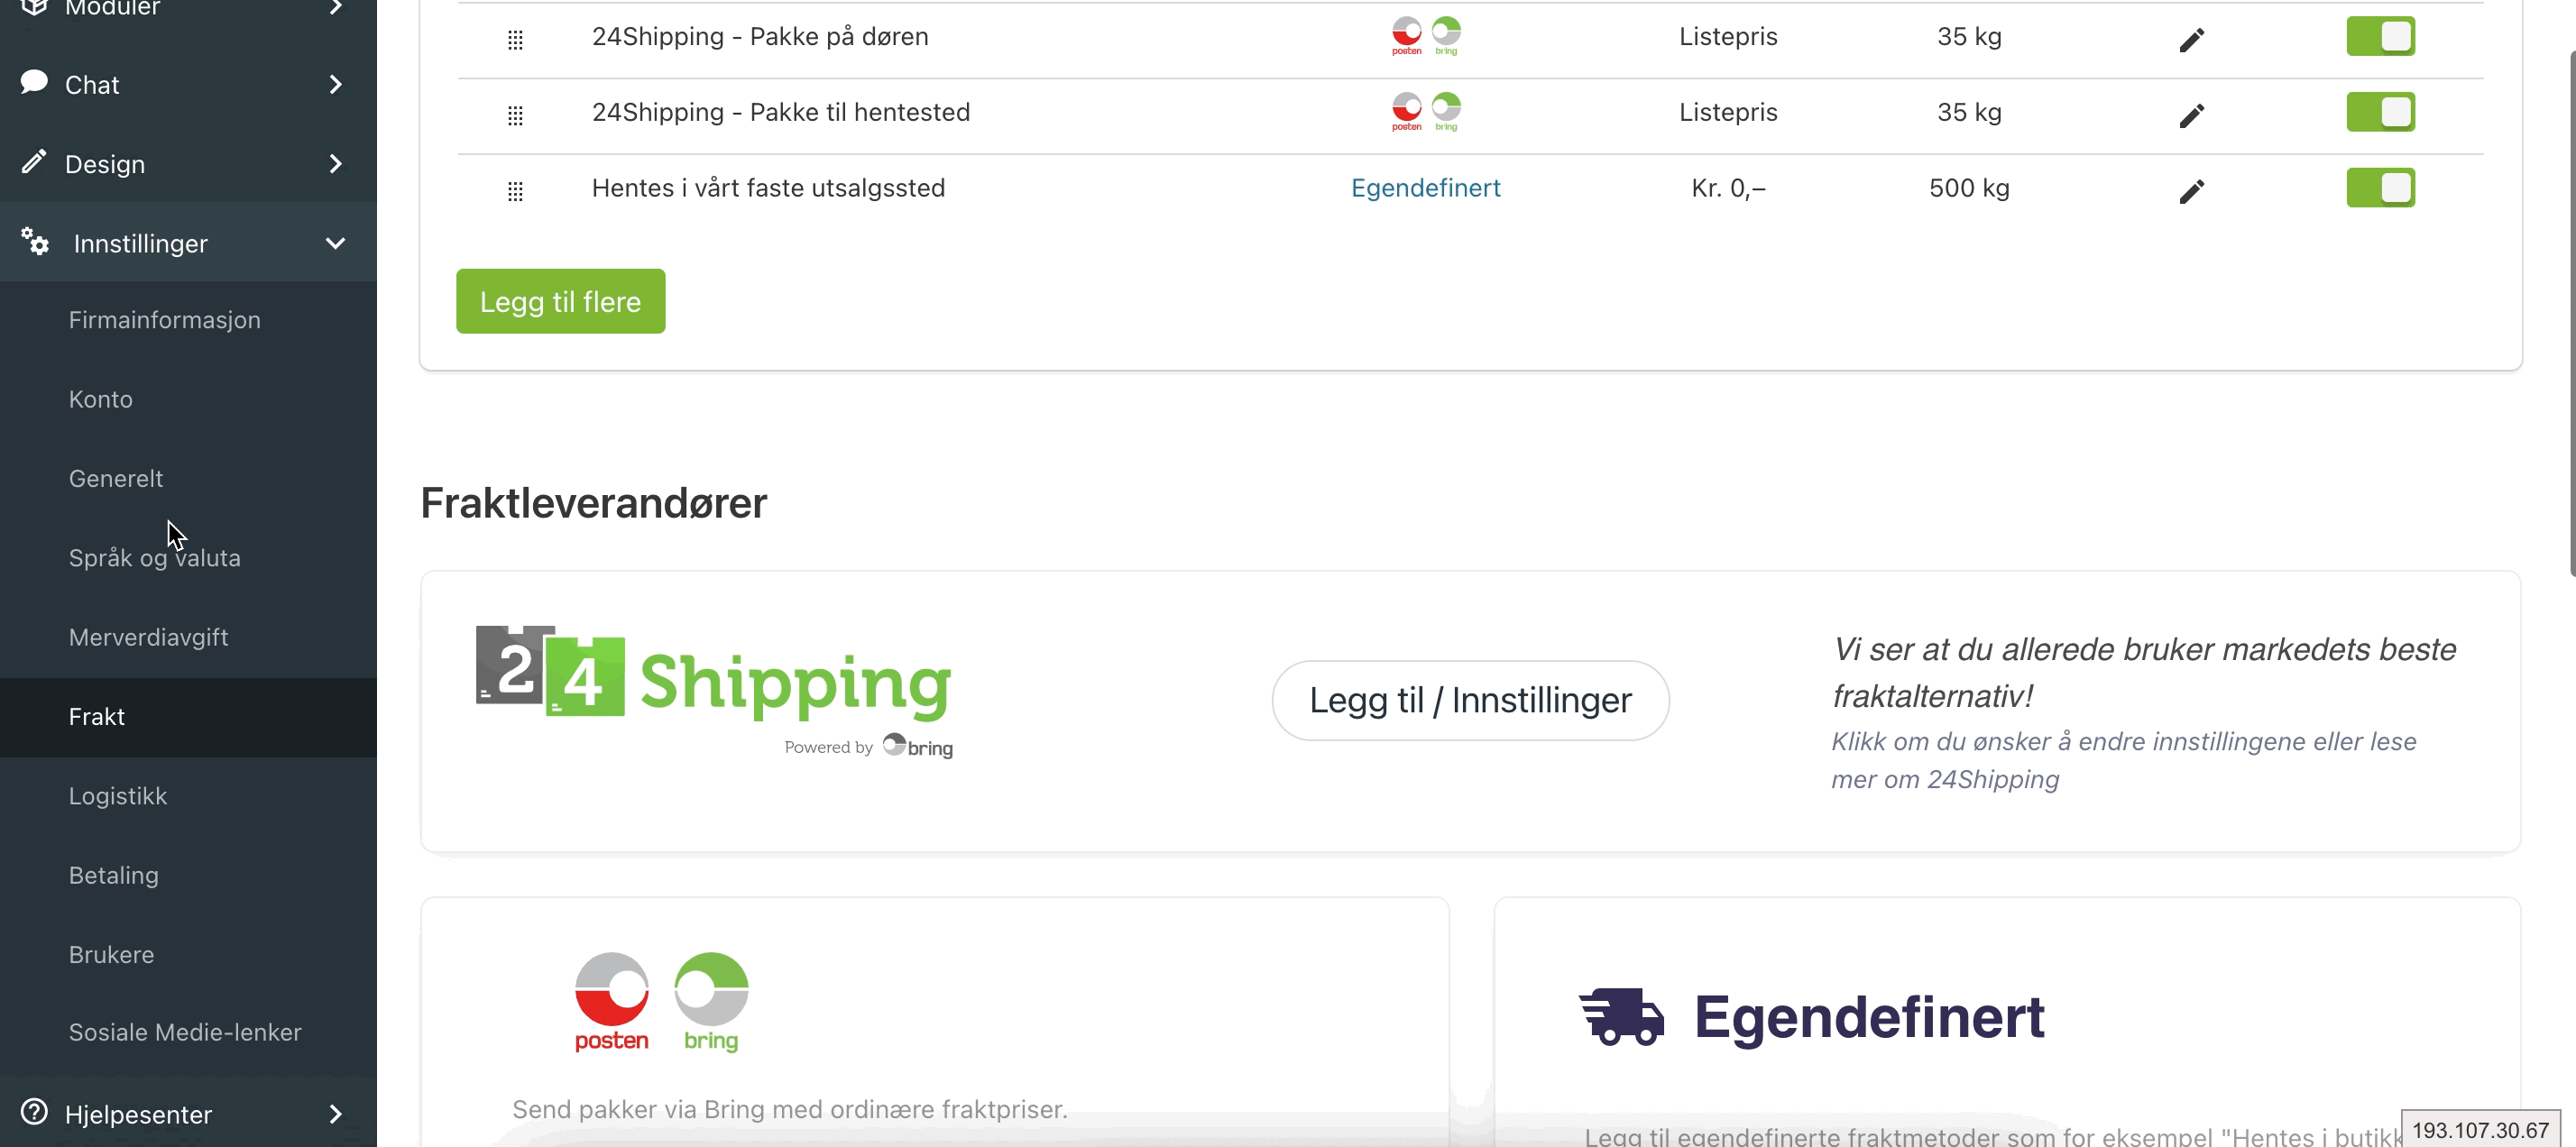2576x1147 pixels.
Task: Toggle off Pakke til hentested shipping
Action: (2380, 112)
